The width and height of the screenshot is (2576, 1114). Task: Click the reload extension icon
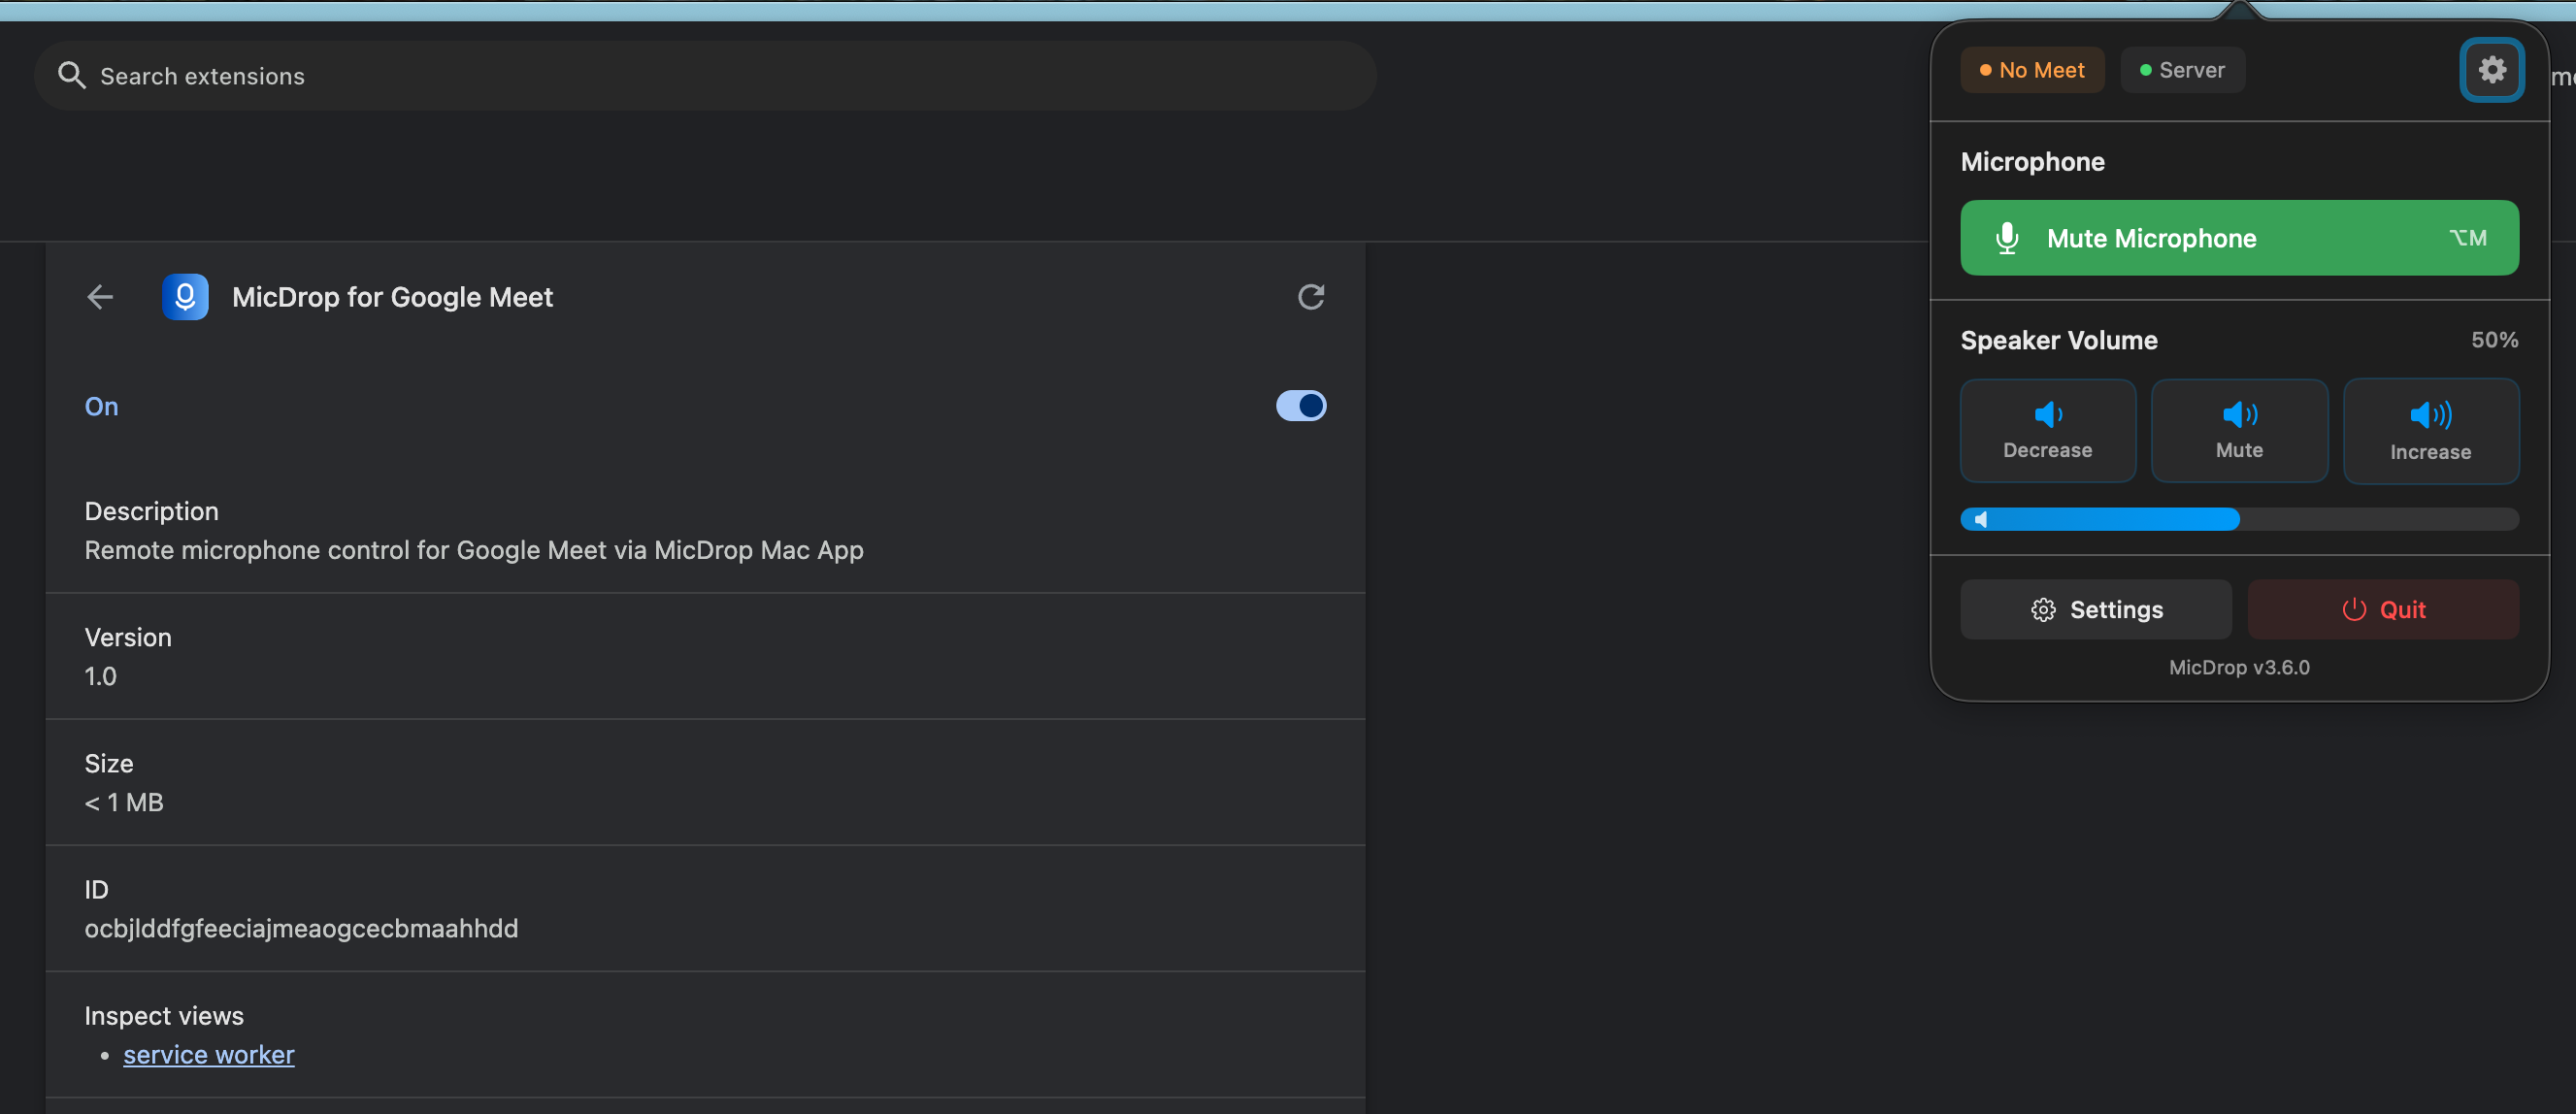coord(1310,297)
